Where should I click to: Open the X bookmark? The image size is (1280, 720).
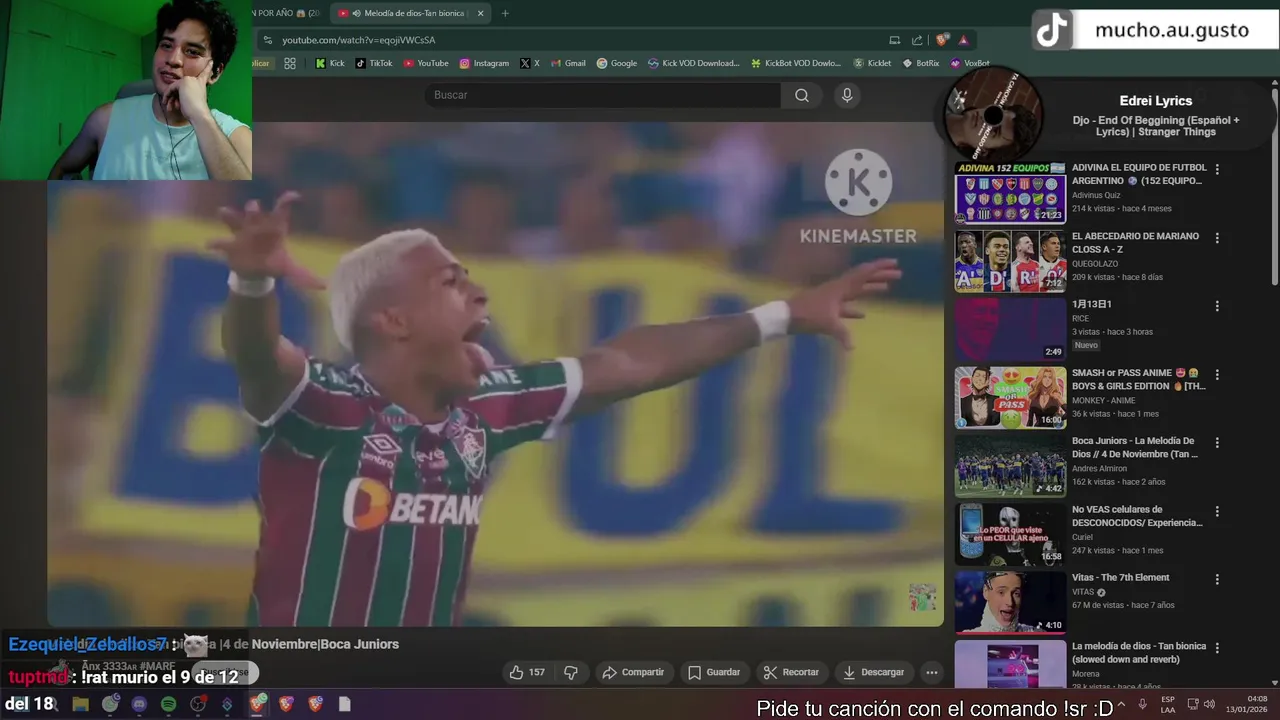[x=530, y=63]
